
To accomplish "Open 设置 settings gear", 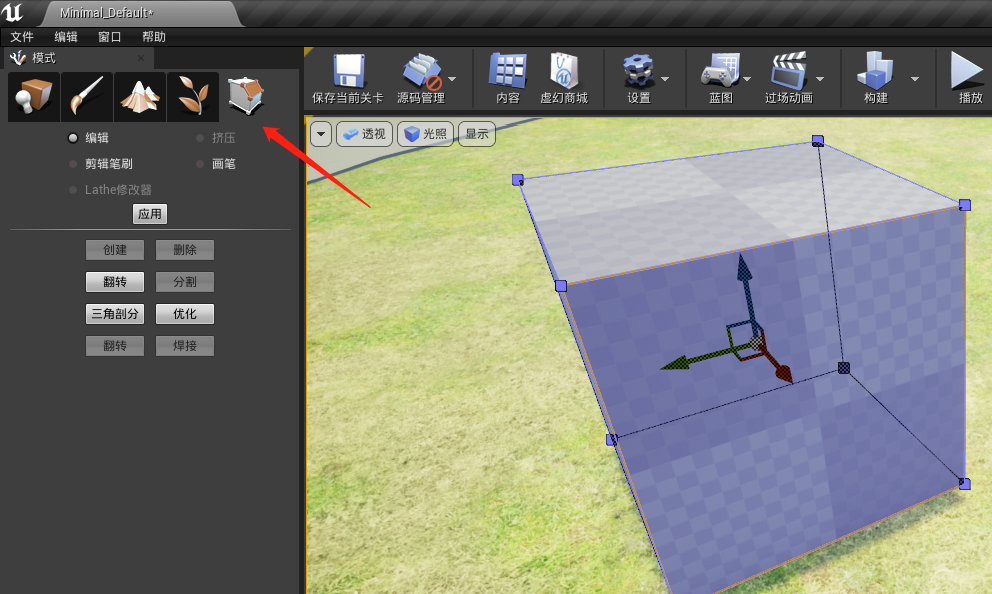I will [638, 79].
